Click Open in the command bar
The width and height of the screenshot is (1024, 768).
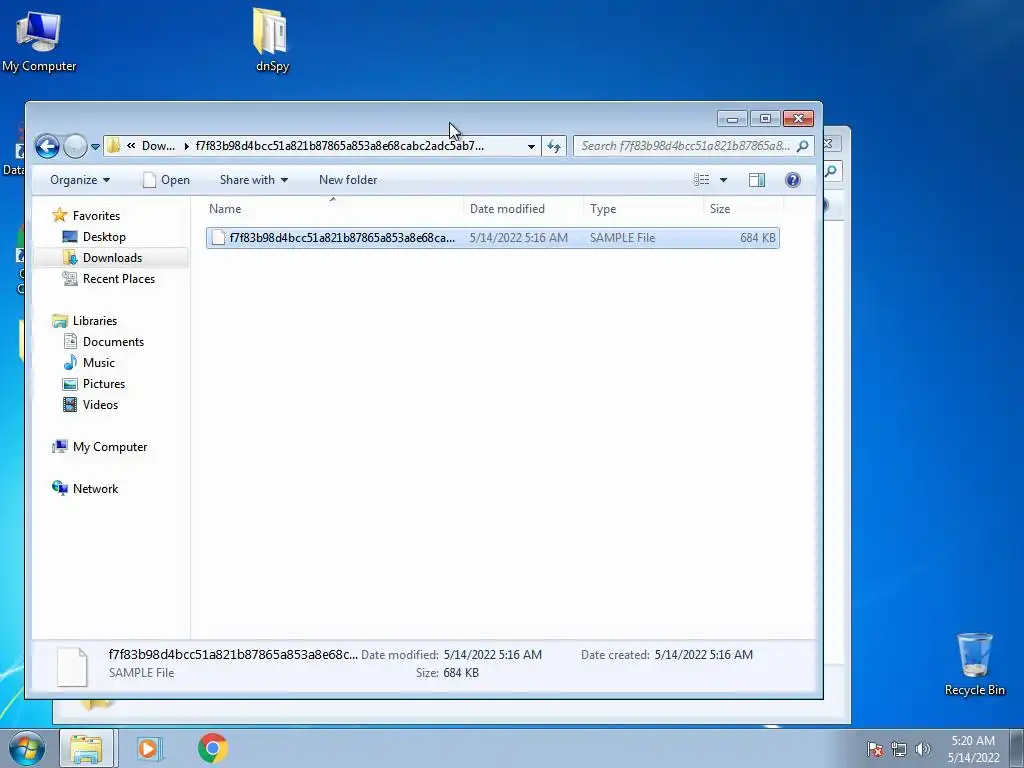(167, 180)
